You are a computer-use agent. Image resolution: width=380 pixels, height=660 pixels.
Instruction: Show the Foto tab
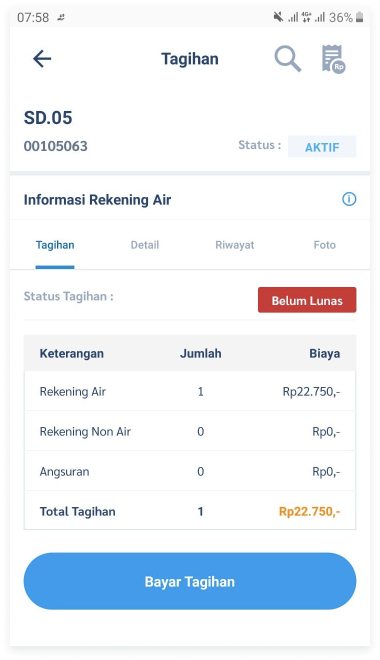[x=324, y=245]
